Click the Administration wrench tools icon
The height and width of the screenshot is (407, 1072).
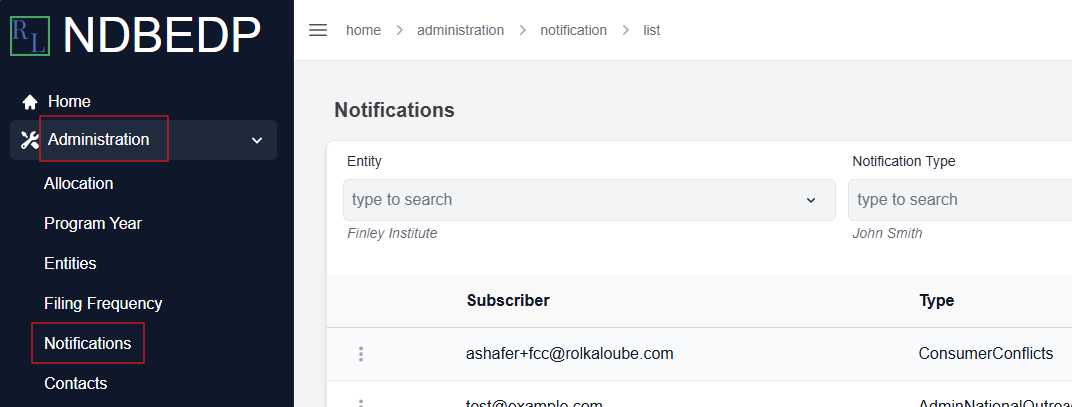[29, 140]
